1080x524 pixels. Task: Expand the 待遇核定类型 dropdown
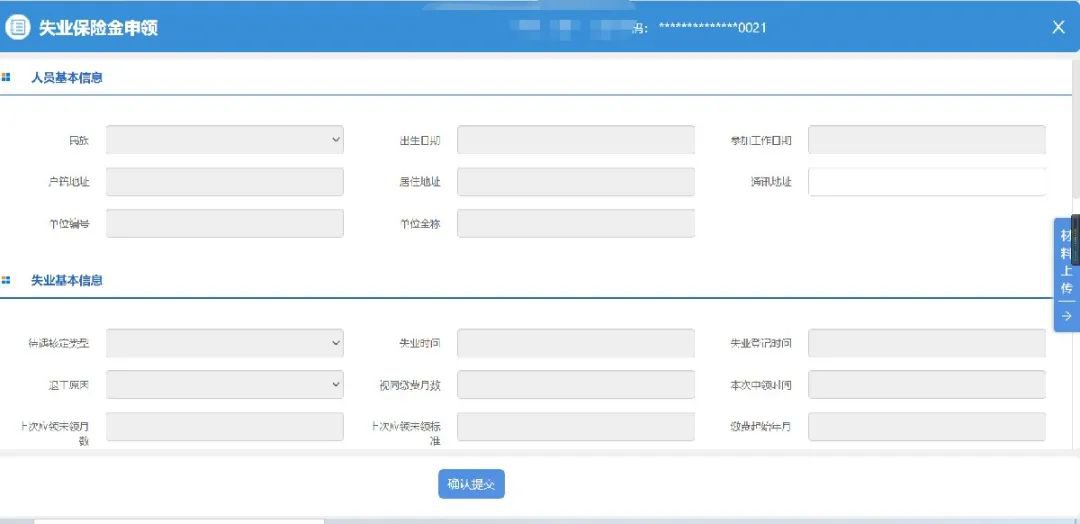tap(224, 343)
